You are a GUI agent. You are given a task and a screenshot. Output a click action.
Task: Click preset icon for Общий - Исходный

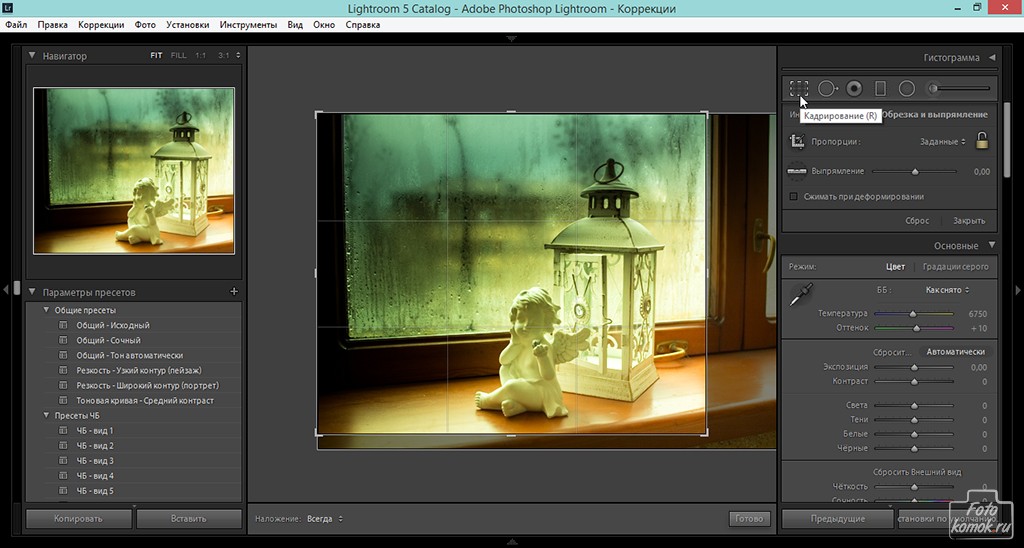click(63, 325)
